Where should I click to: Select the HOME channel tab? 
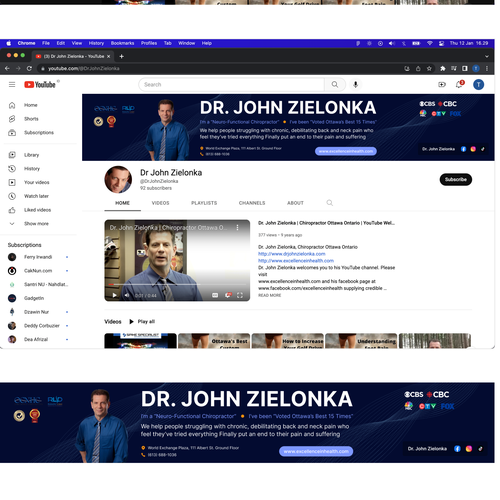pyautogui.click(x=122, y=203)
